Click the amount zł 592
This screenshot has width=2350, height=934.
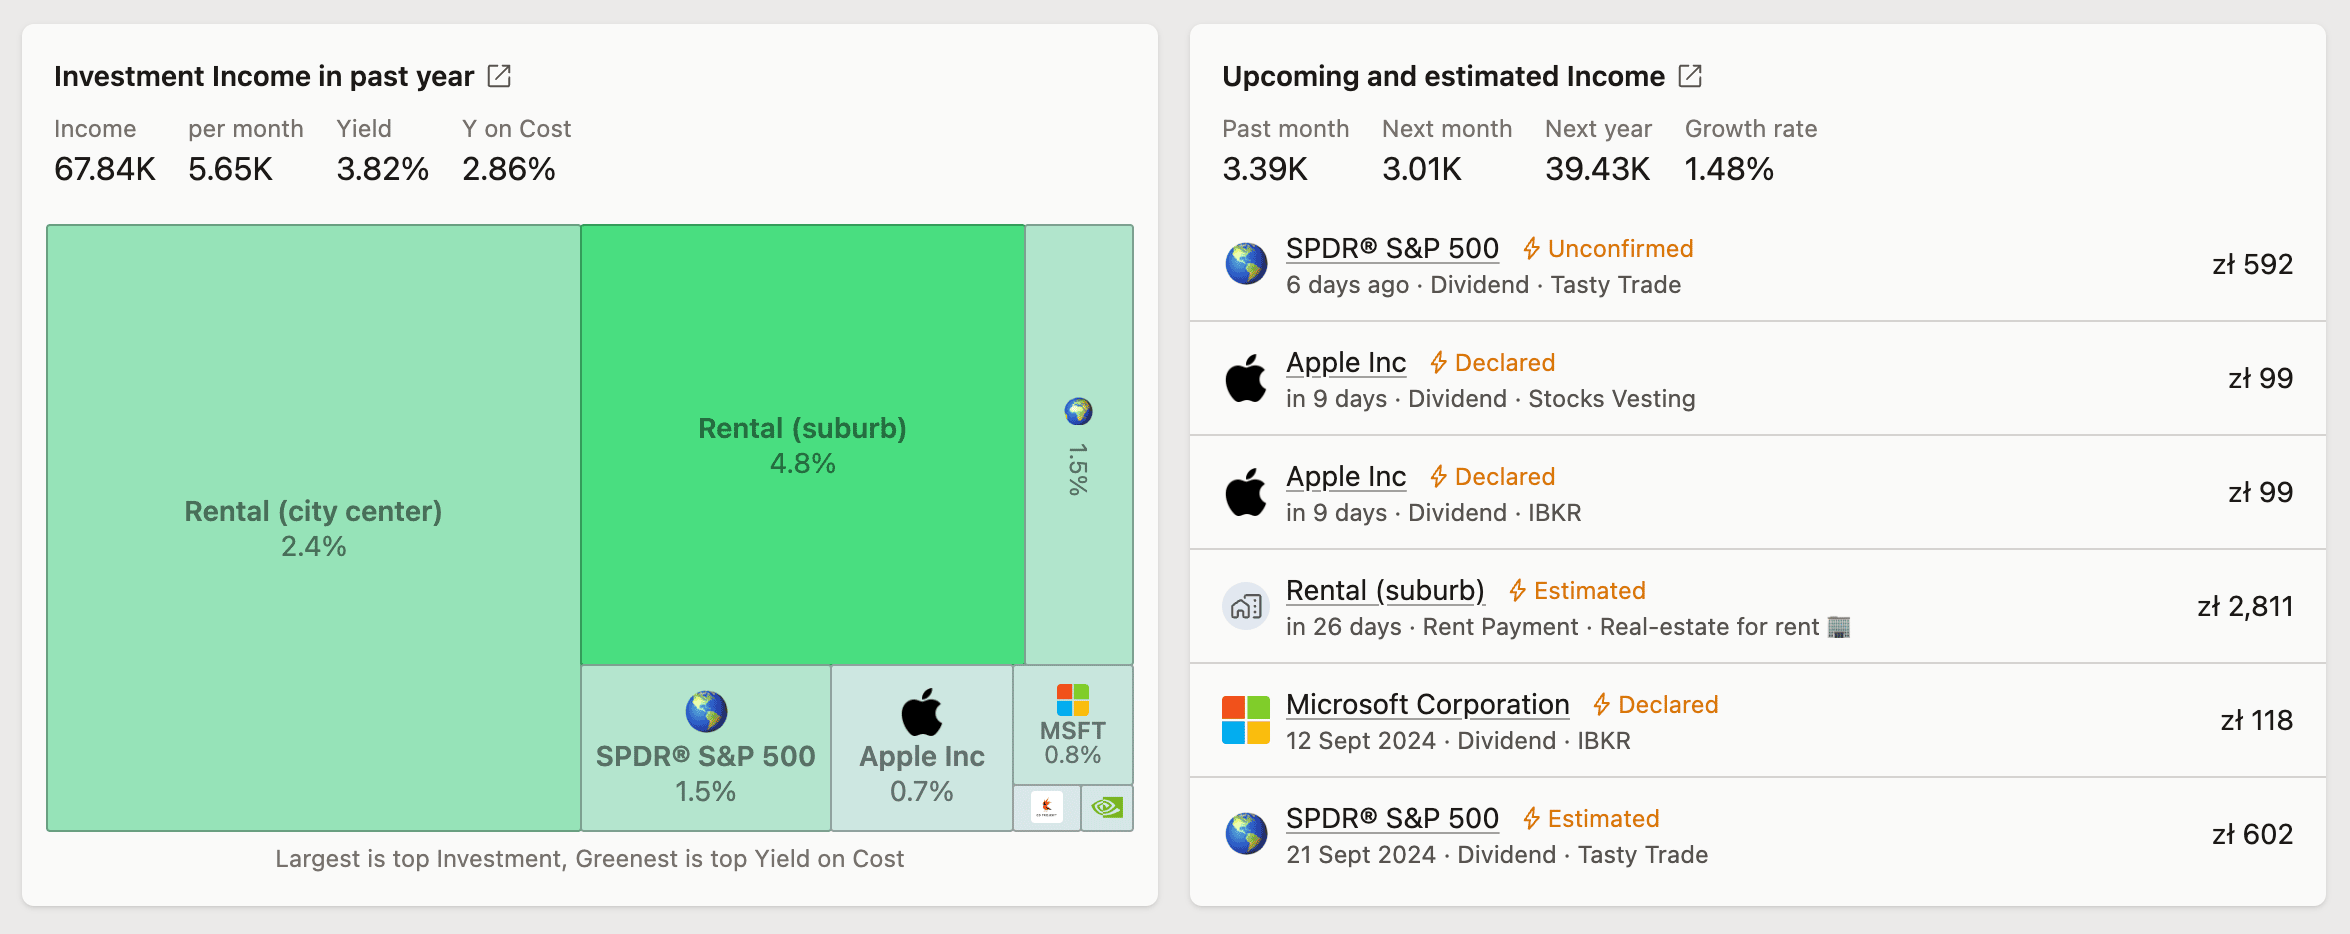(x=2252, y=265)
